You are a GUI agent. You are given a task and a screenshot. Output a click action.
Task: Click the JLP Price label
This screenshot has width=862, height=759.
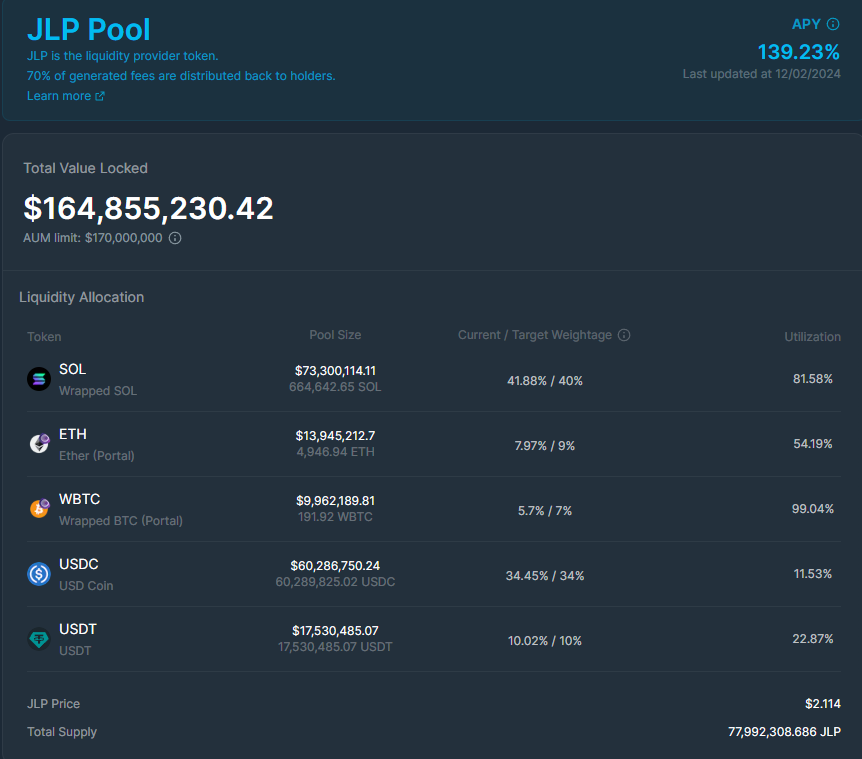coord(53,703)
